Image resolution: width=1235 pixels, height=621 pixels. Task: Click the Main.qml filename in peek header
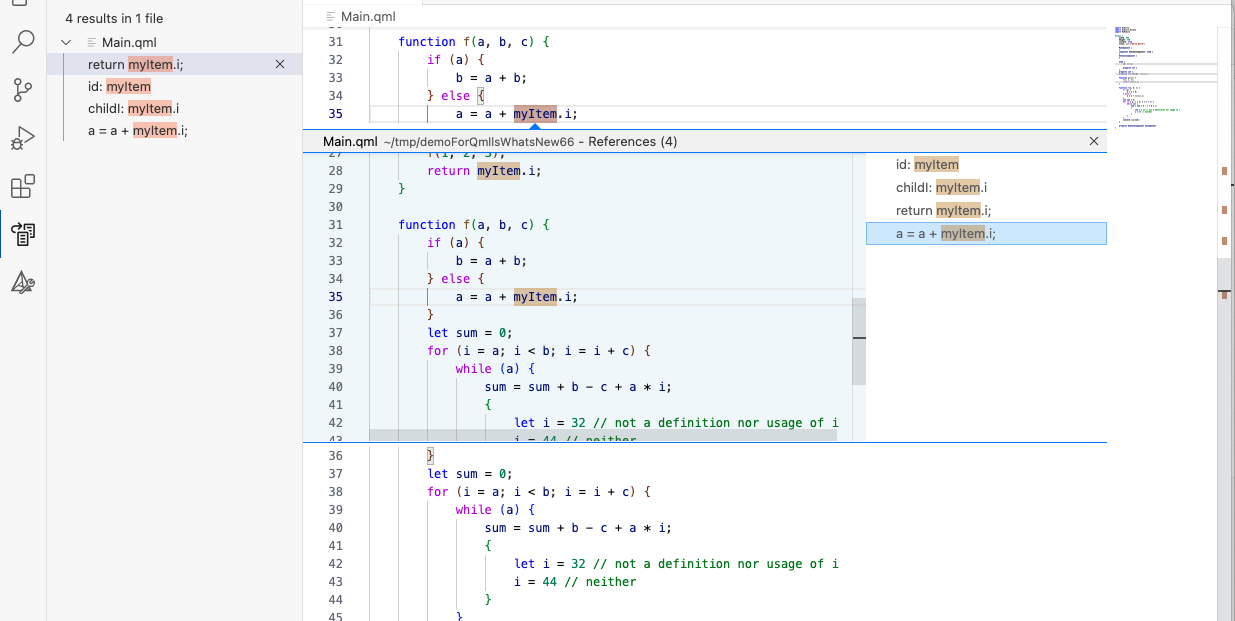[349, 142]
